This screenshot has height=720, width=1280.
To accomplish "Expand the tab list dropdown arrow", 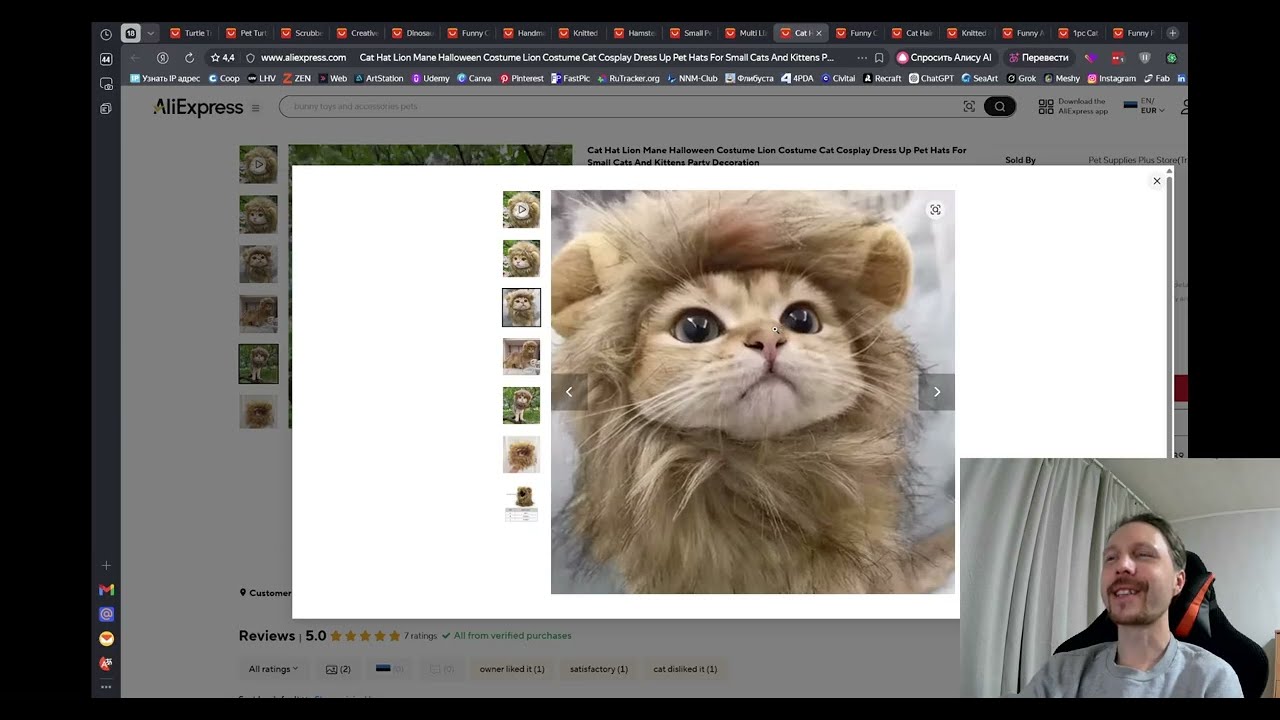I will (151, 33).
